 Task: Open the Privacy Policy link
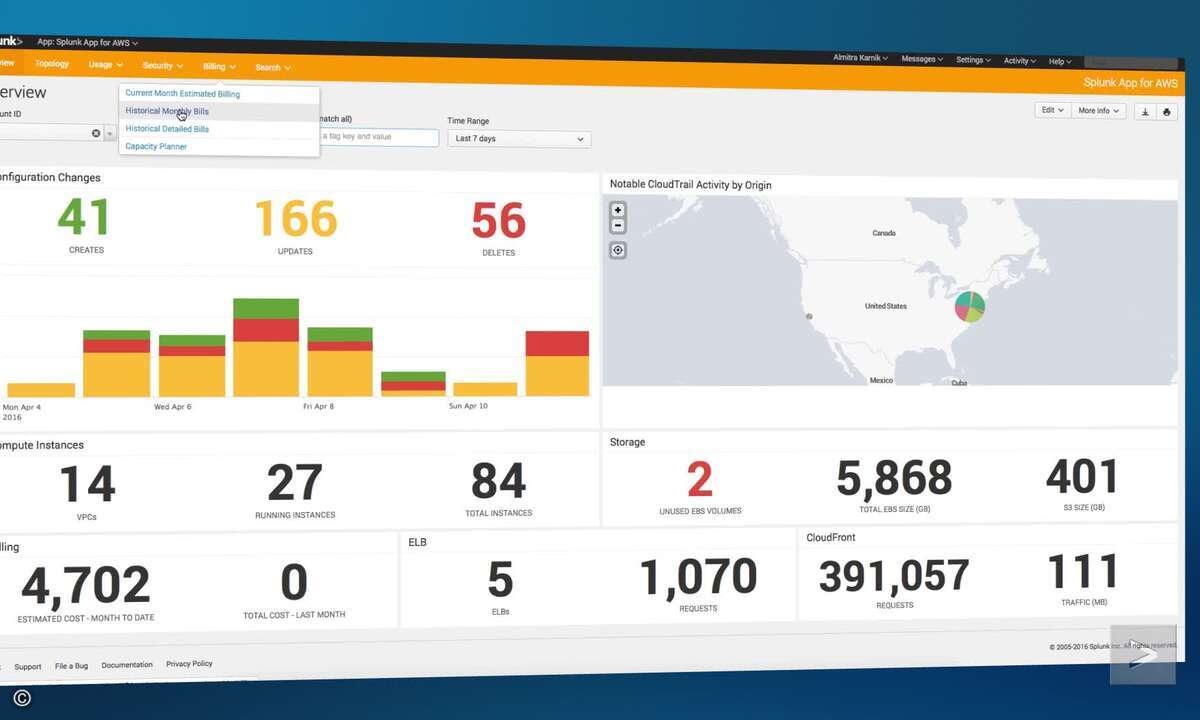(189, 663)
